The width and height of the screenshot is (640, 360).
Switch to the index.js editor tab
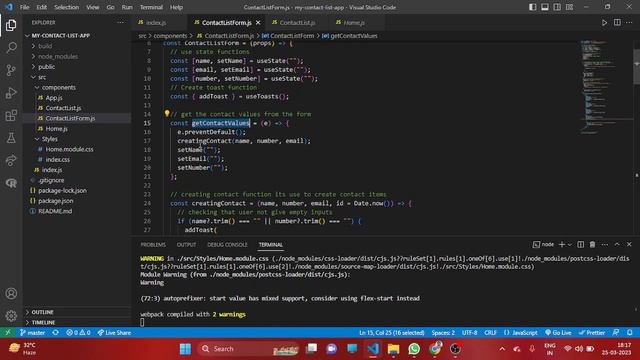(x=156, y=23)
